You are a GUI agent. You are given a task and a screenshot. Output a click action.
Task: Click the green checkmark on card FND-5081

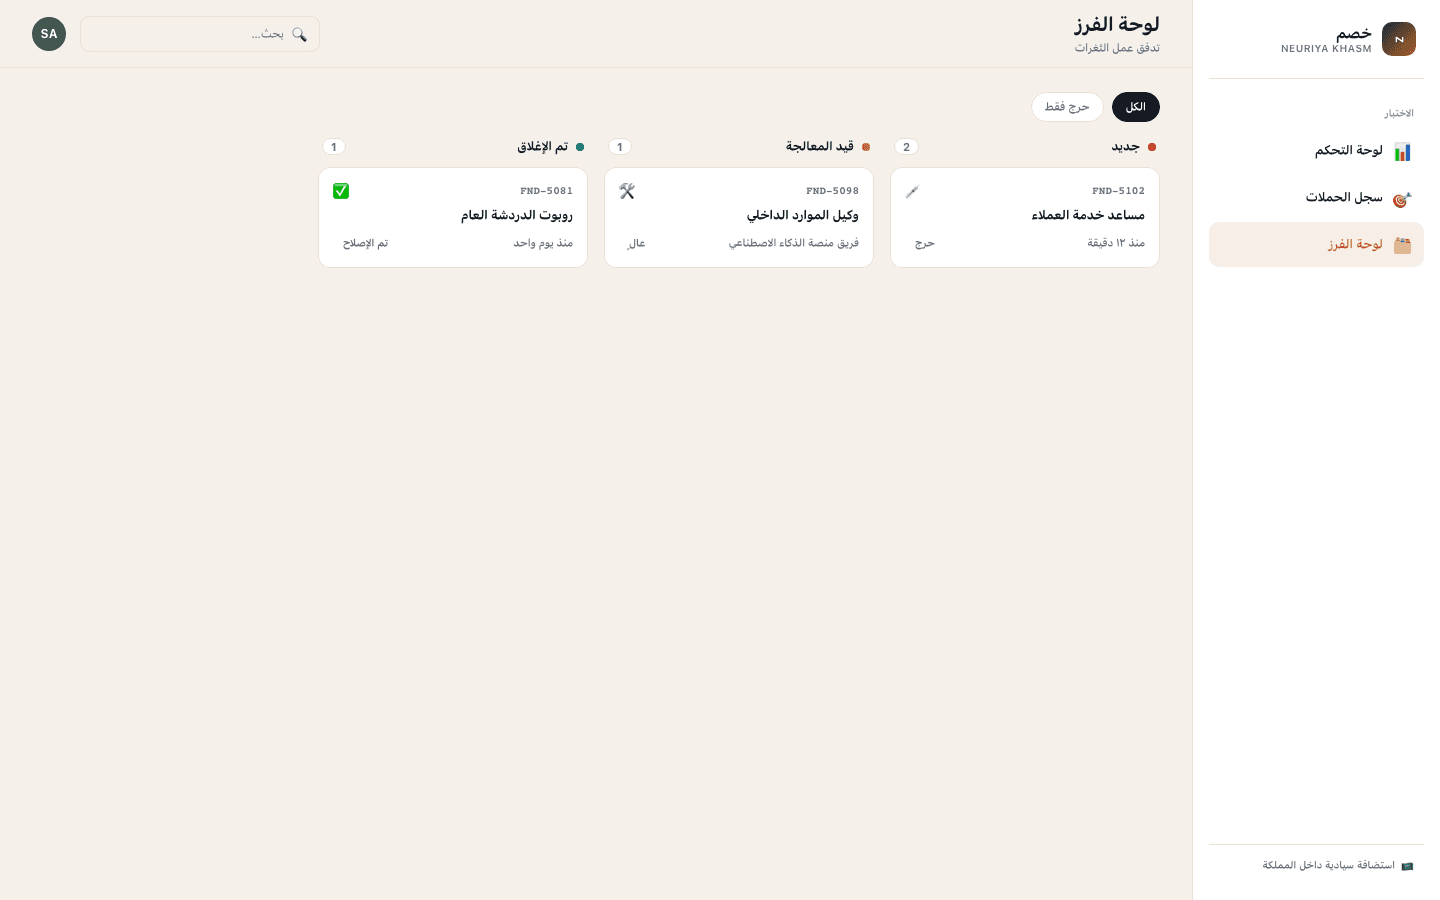341,191
